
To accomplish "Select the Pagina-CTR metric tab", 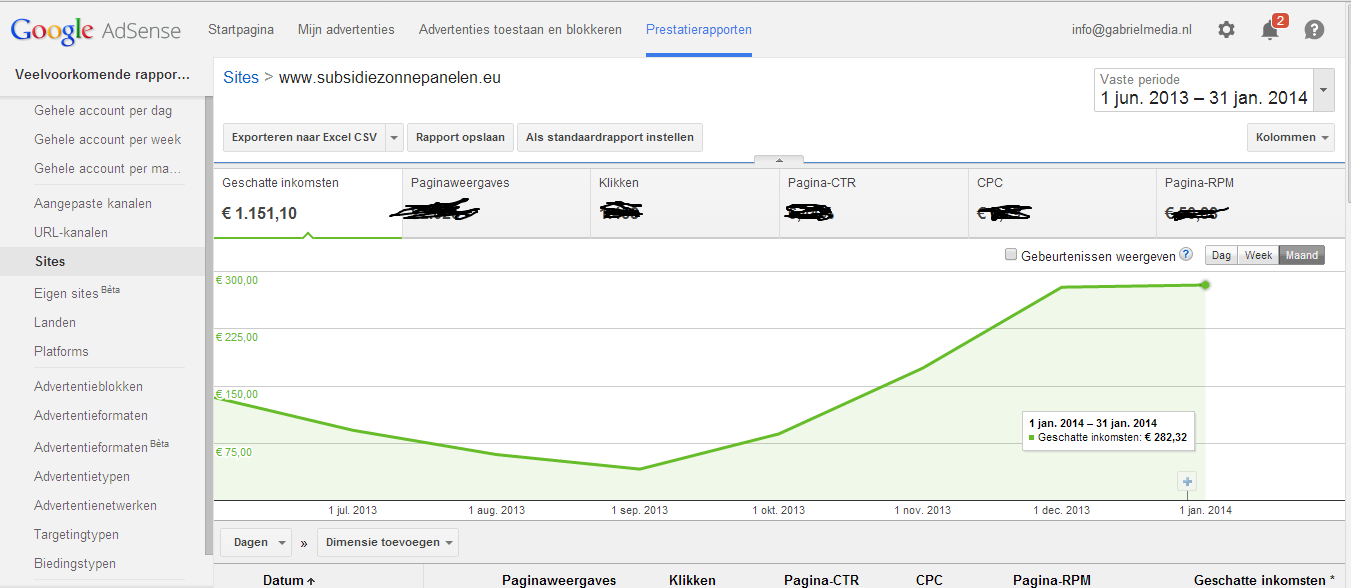I will click(874, 203).
